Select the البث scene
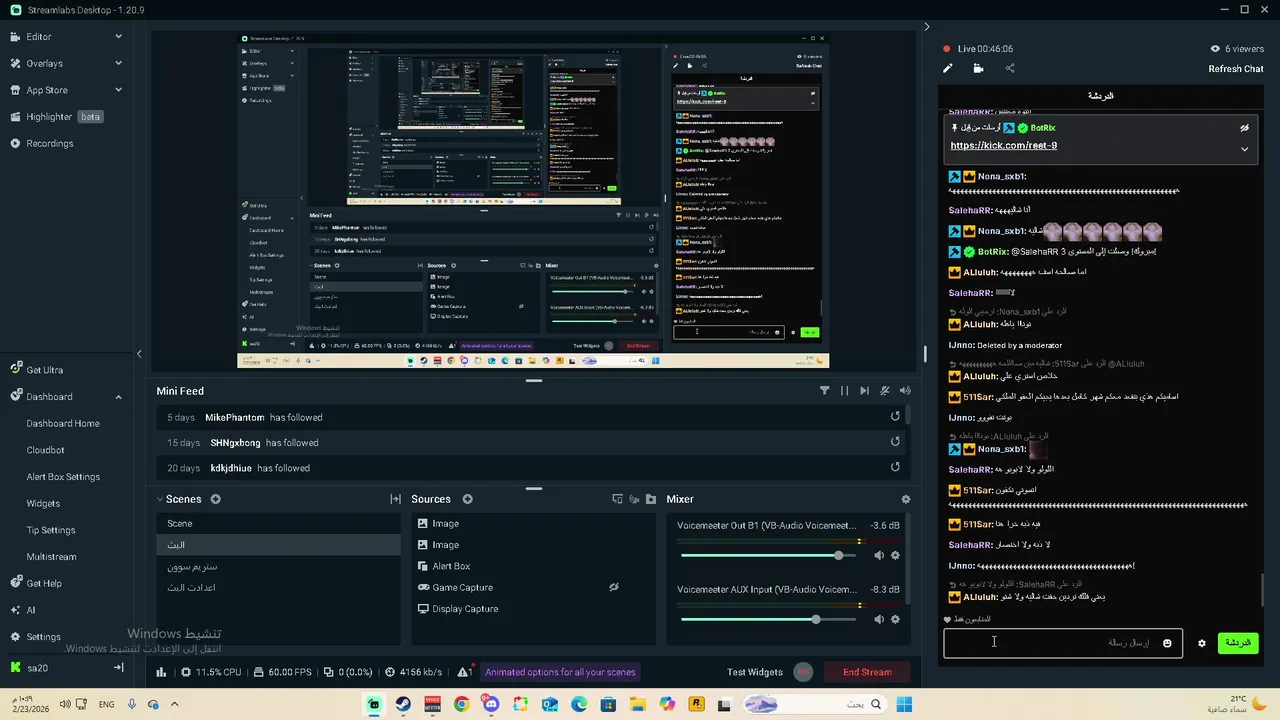The image size is (1280, 720). [x=279, y=545]
